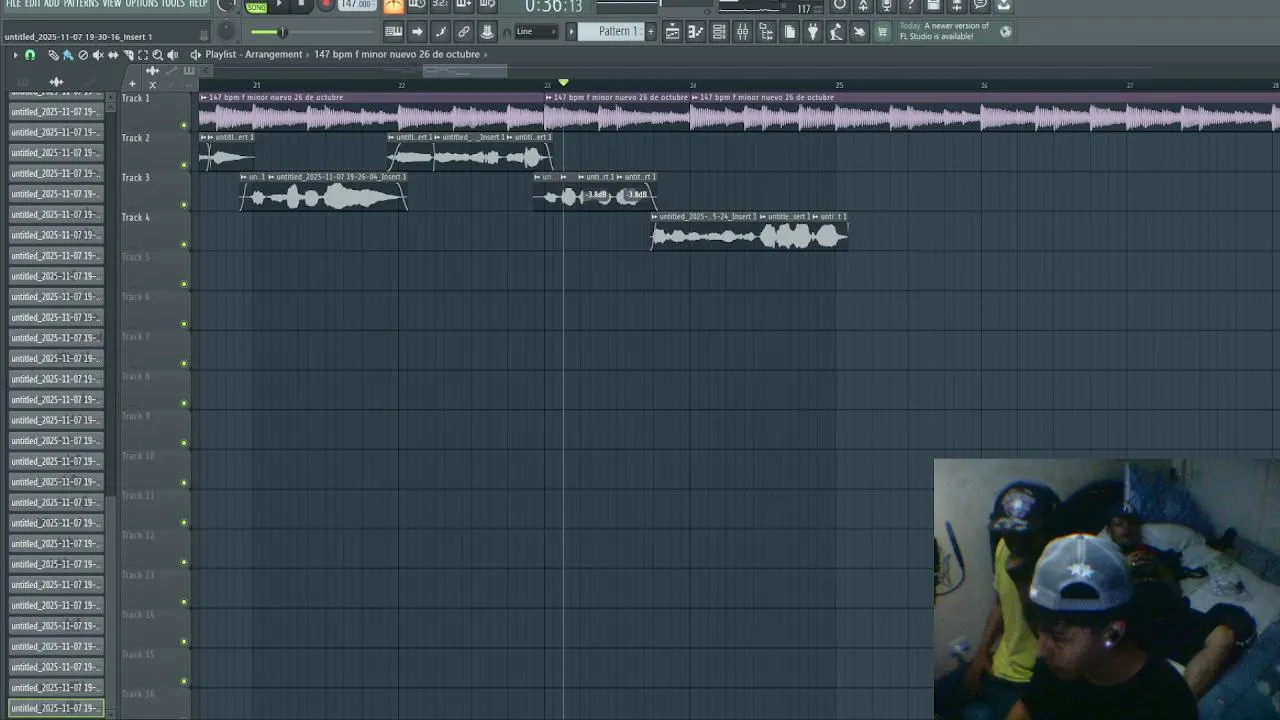Open the TOOLS menu
This screenshot has width=1280, height=720.
pos(174,4)
